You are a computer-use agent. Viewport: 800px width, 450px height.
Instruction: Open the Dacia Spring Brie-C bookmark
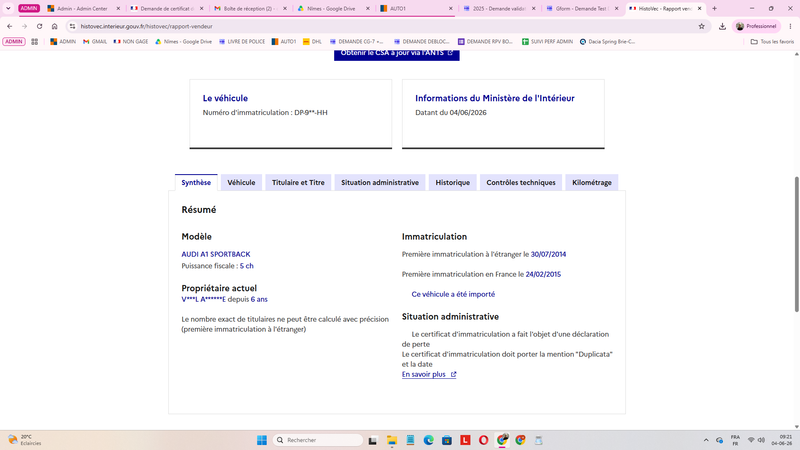(607, 41)
